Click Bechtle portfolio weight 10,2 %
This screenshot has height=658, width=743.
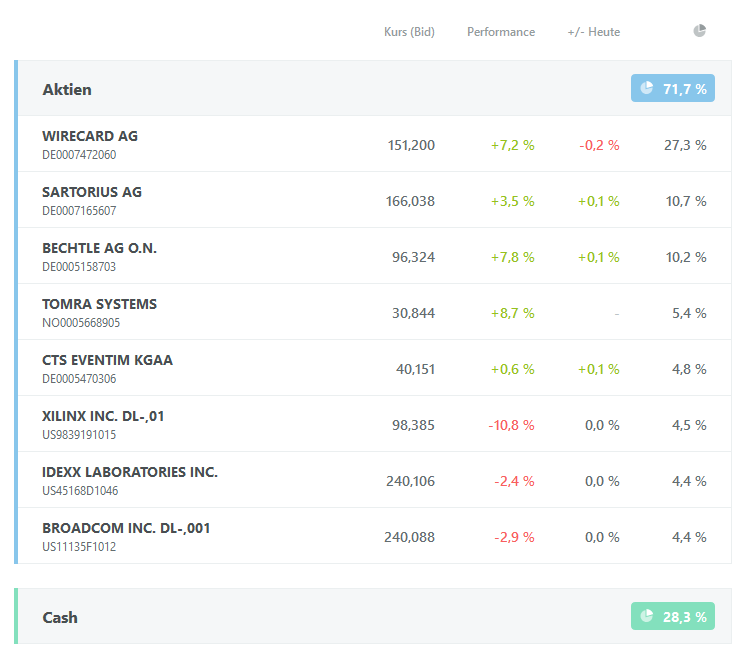tap(686, 257)
